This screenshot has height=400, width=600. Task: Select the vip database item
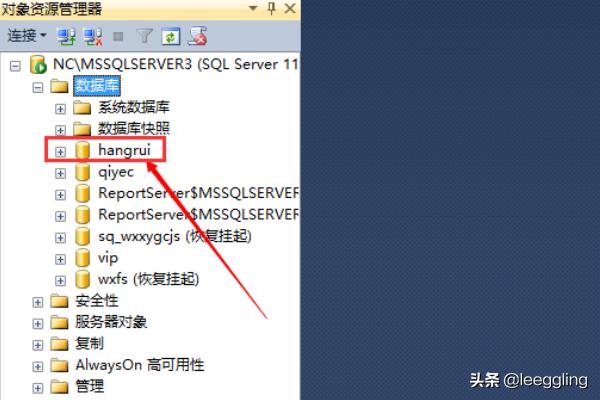[x=108, y=258]
